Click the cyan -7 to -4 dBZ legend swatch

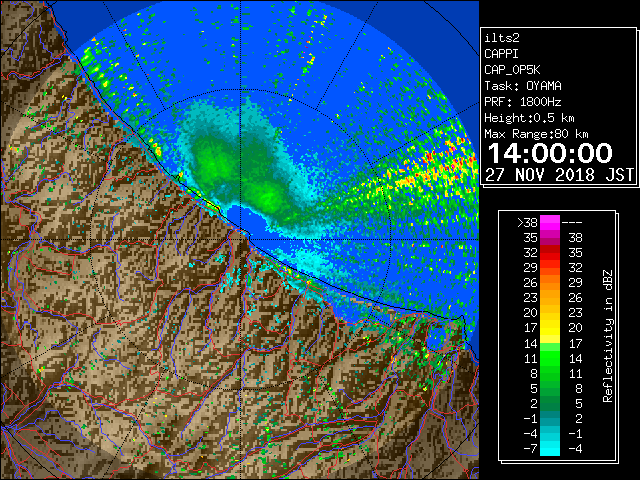(550, 448)
